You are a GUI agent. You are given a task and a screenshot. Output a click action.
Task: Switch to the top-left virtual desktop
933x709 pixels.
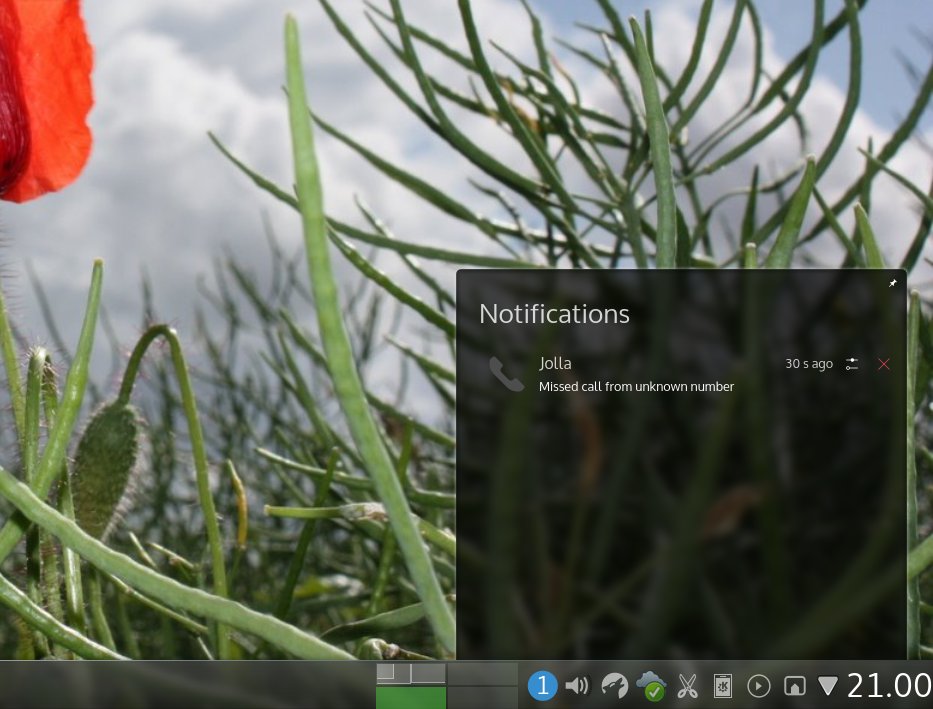411,673
